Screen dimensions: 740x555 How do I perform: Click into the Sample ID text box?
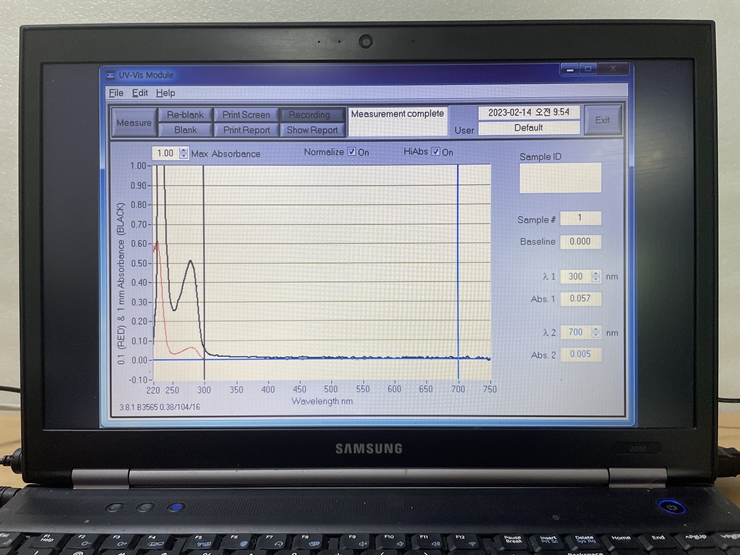(x=560, y=177)
